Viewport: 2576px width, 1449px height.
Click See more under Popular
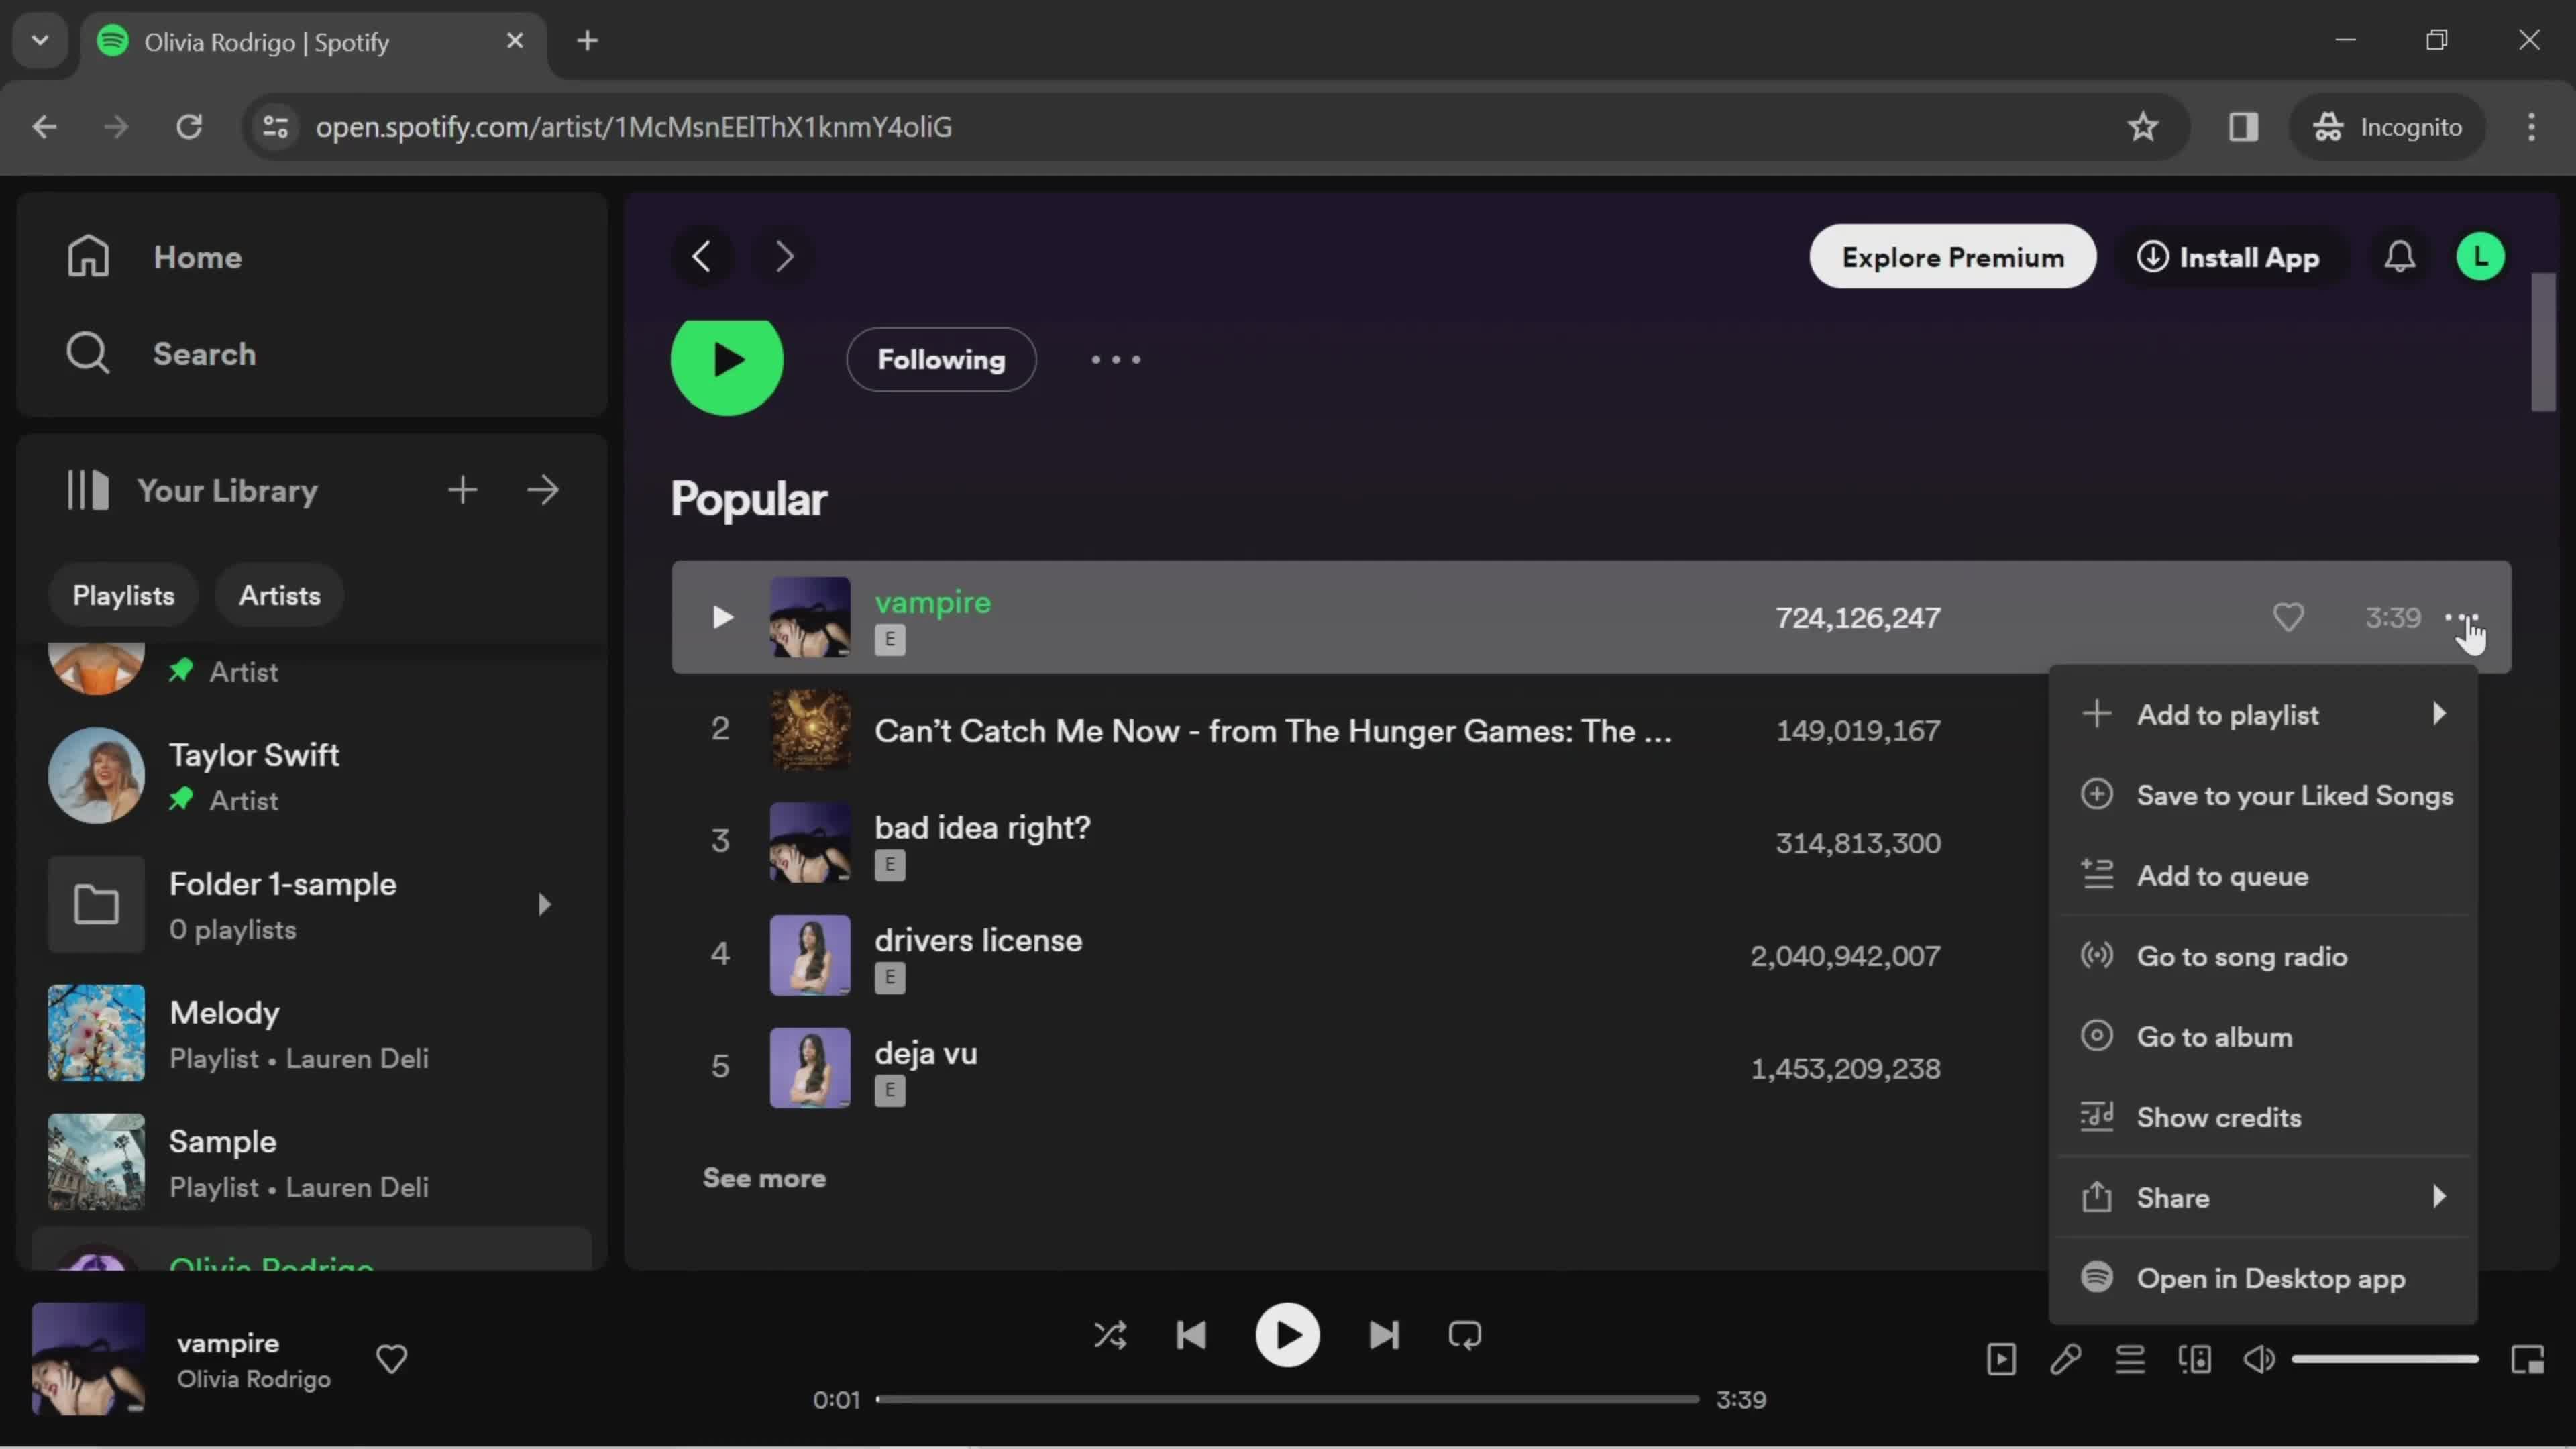pos(764,1178)
